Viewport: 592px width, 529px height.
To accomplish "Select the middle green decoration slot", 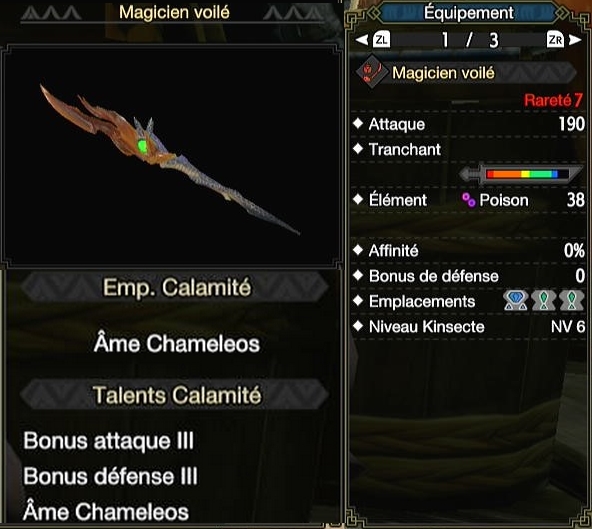I will 543,301.
